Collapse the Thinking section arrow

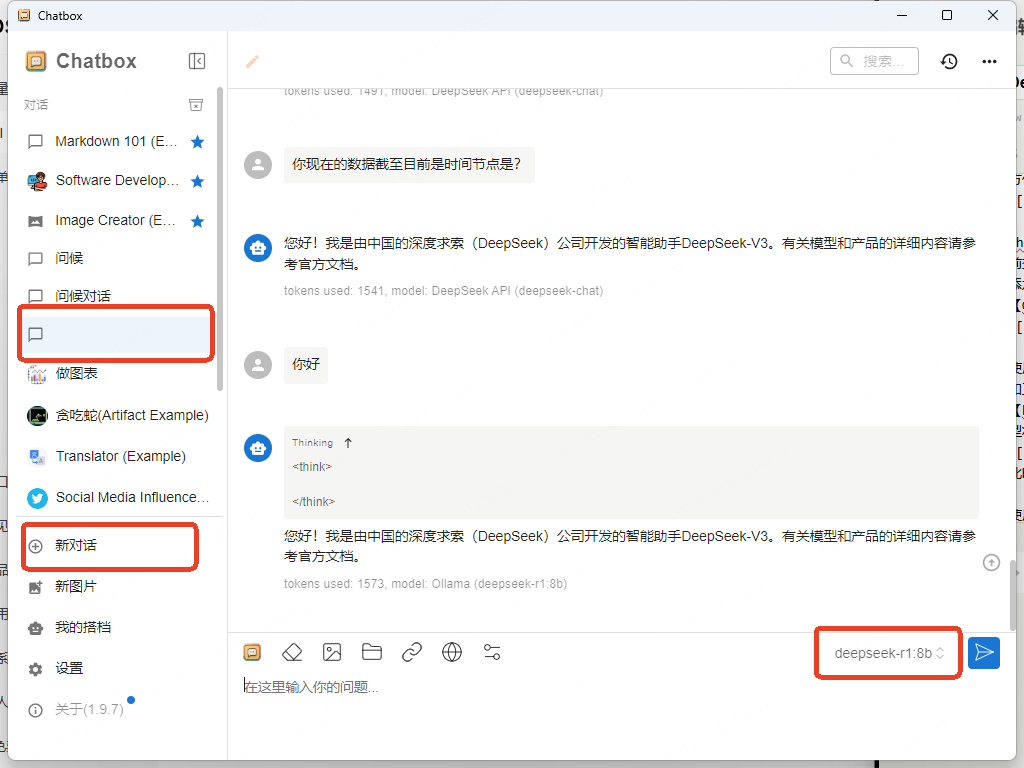pyautogui.click(x=348, y=443)
